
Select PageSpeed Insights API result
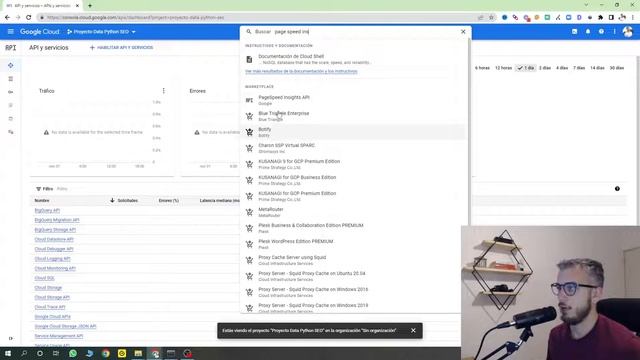pyautogui.click(x=354, y=100)
